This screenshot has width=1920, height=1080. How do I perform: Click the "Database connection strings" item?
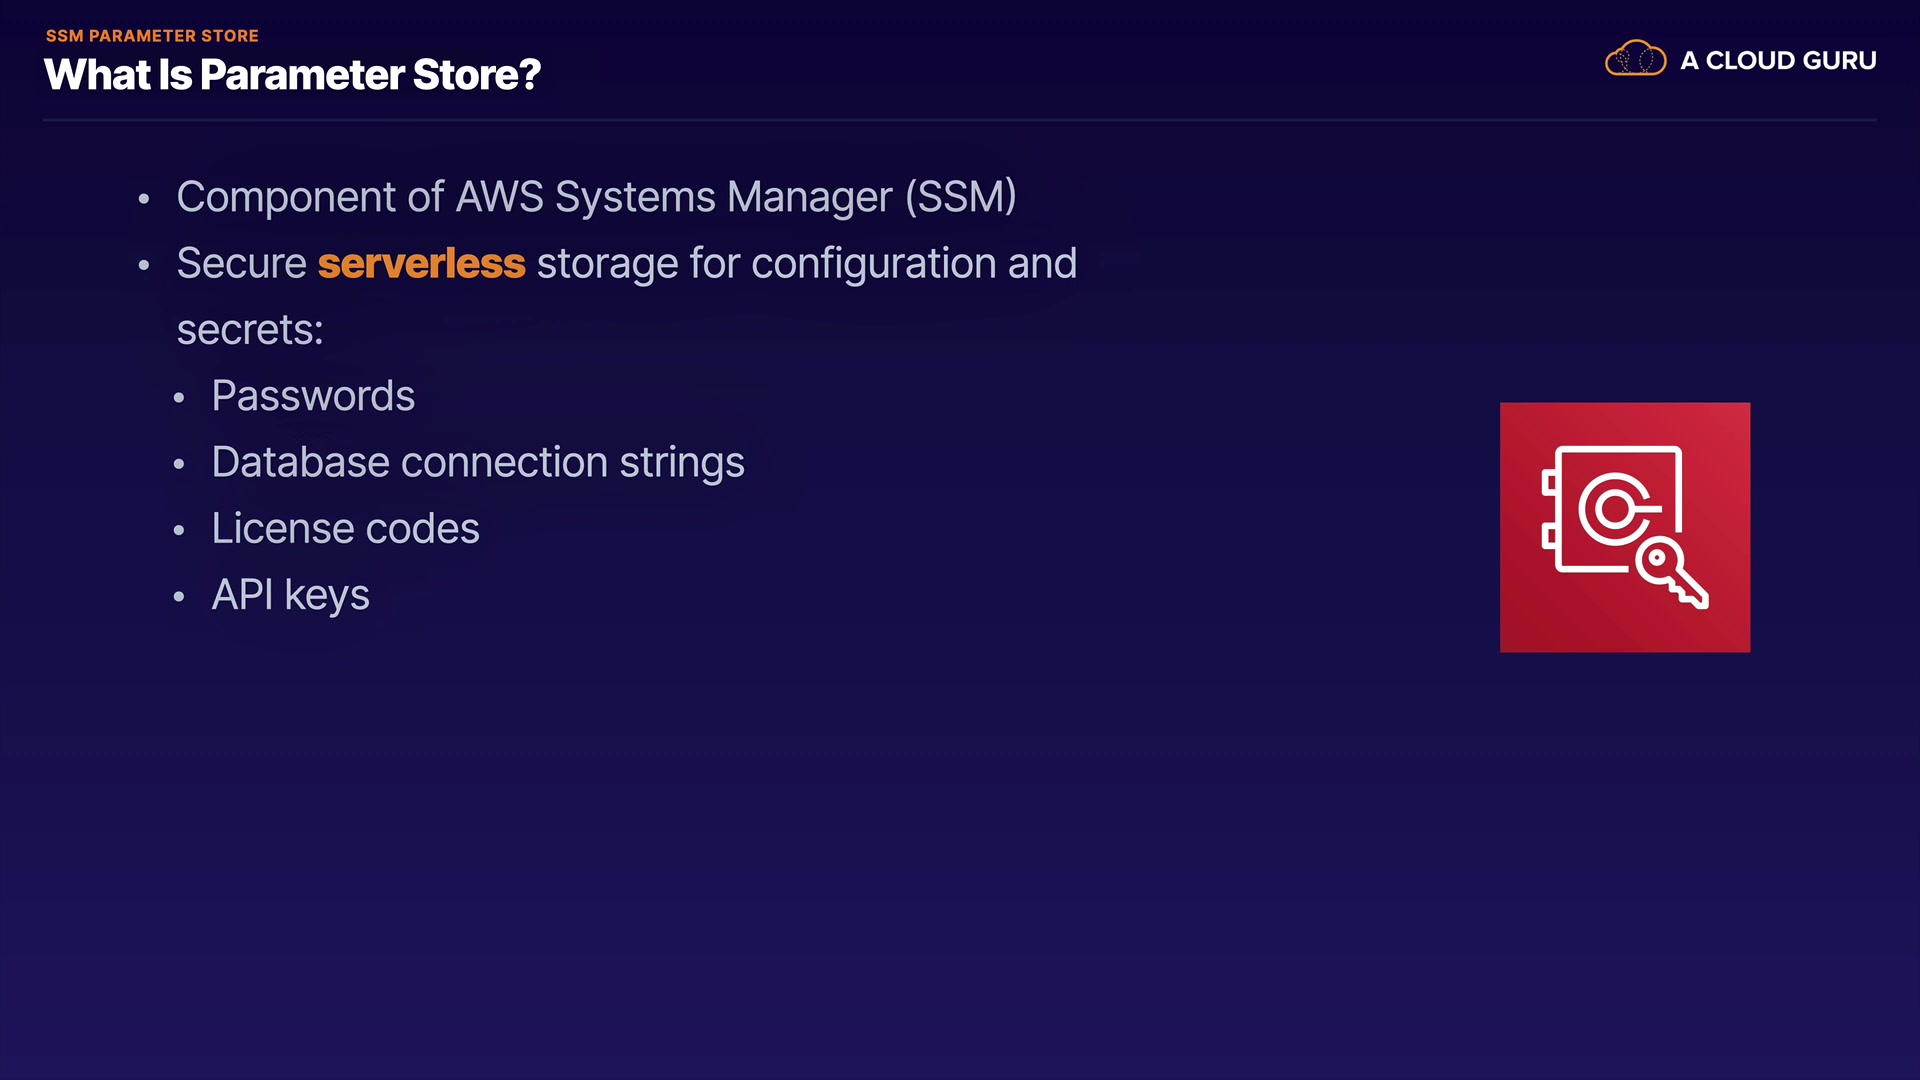coord(478,463)
